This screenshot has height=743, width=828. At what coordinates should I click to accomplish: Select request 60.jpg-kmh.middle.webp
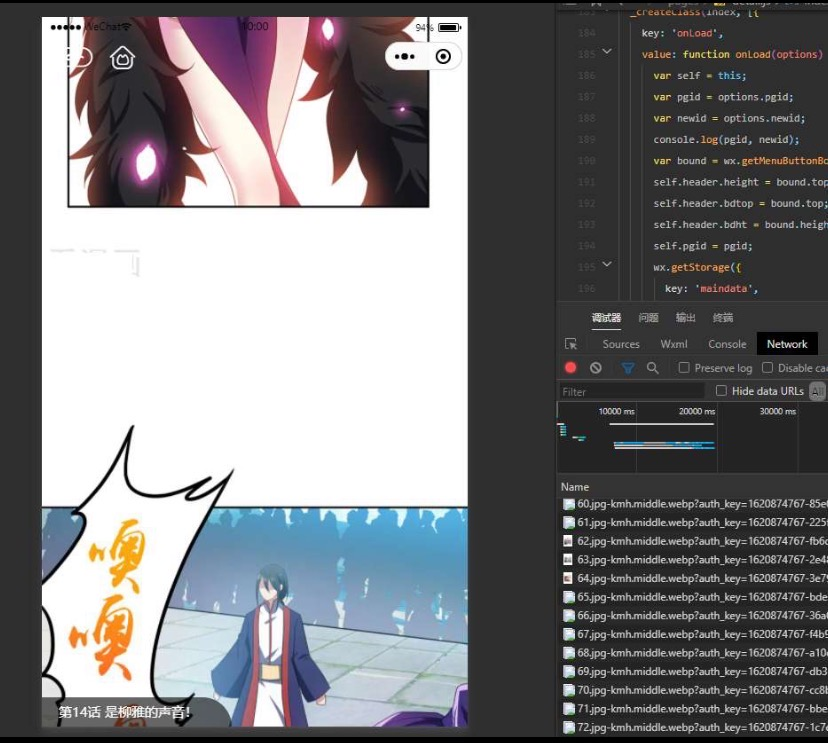pos(694,504)
